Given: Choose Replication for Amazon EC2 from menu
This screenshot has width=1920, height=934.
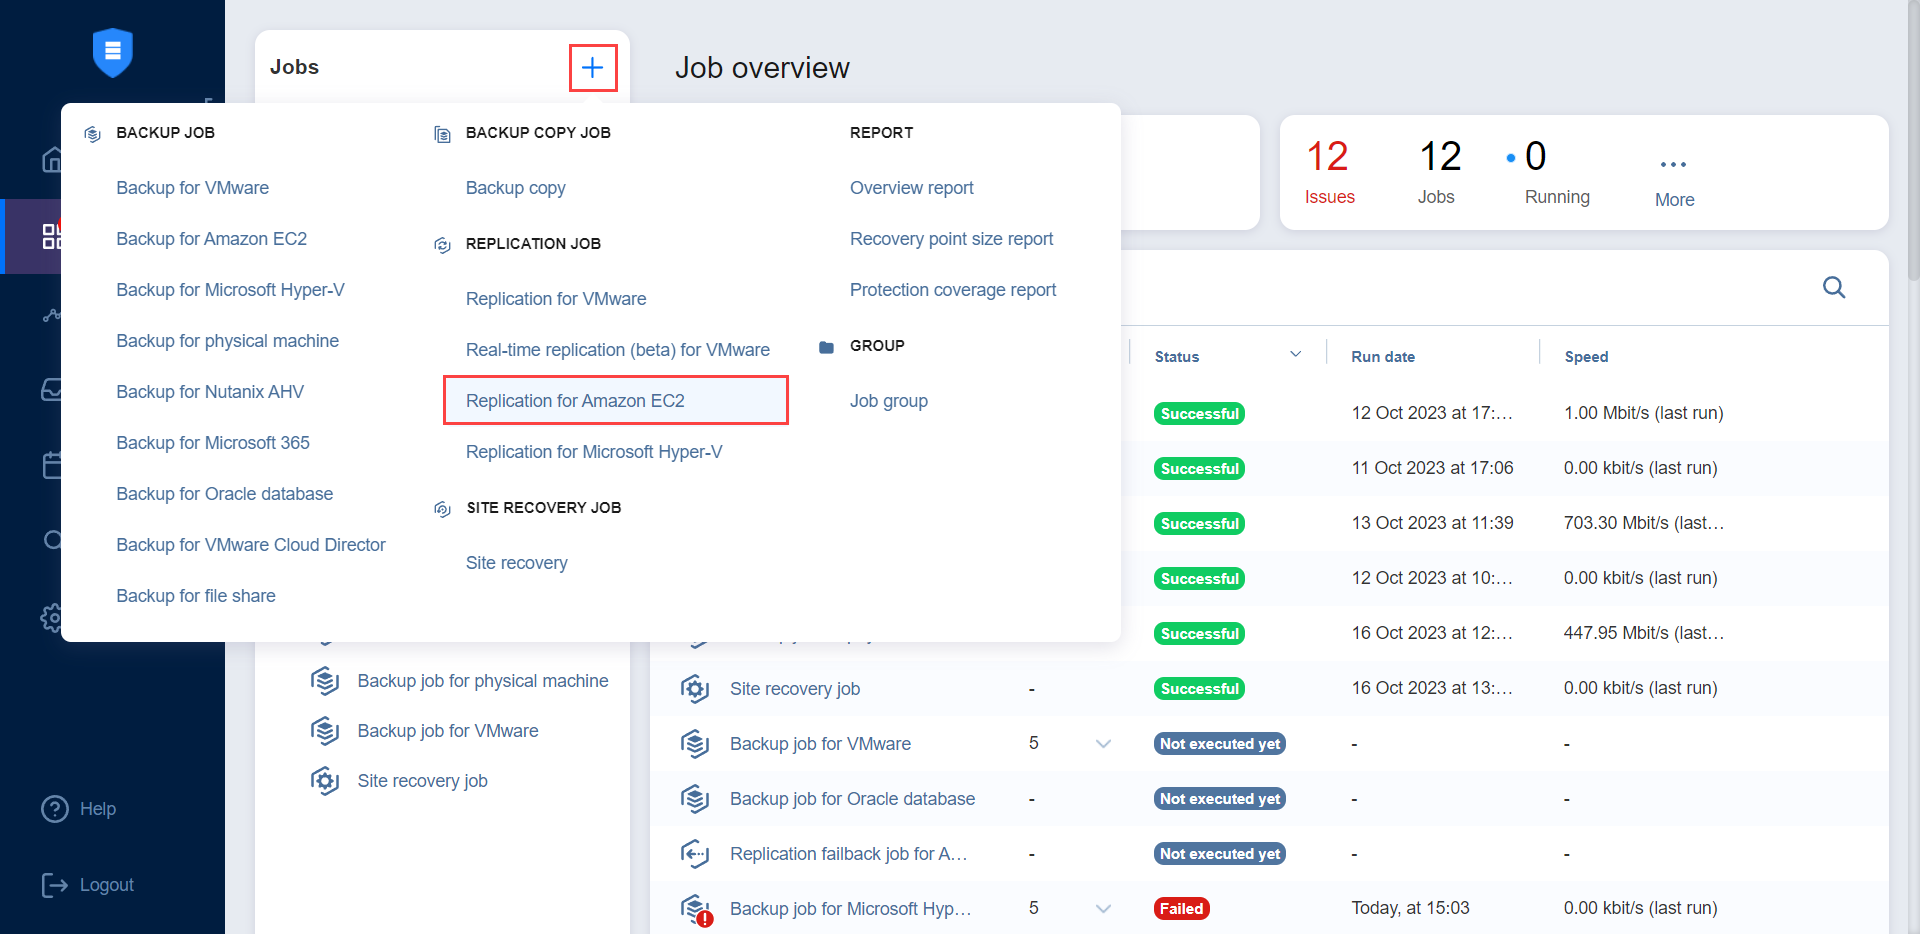Looking at the screenshot, I should click(x=575, y=401).
